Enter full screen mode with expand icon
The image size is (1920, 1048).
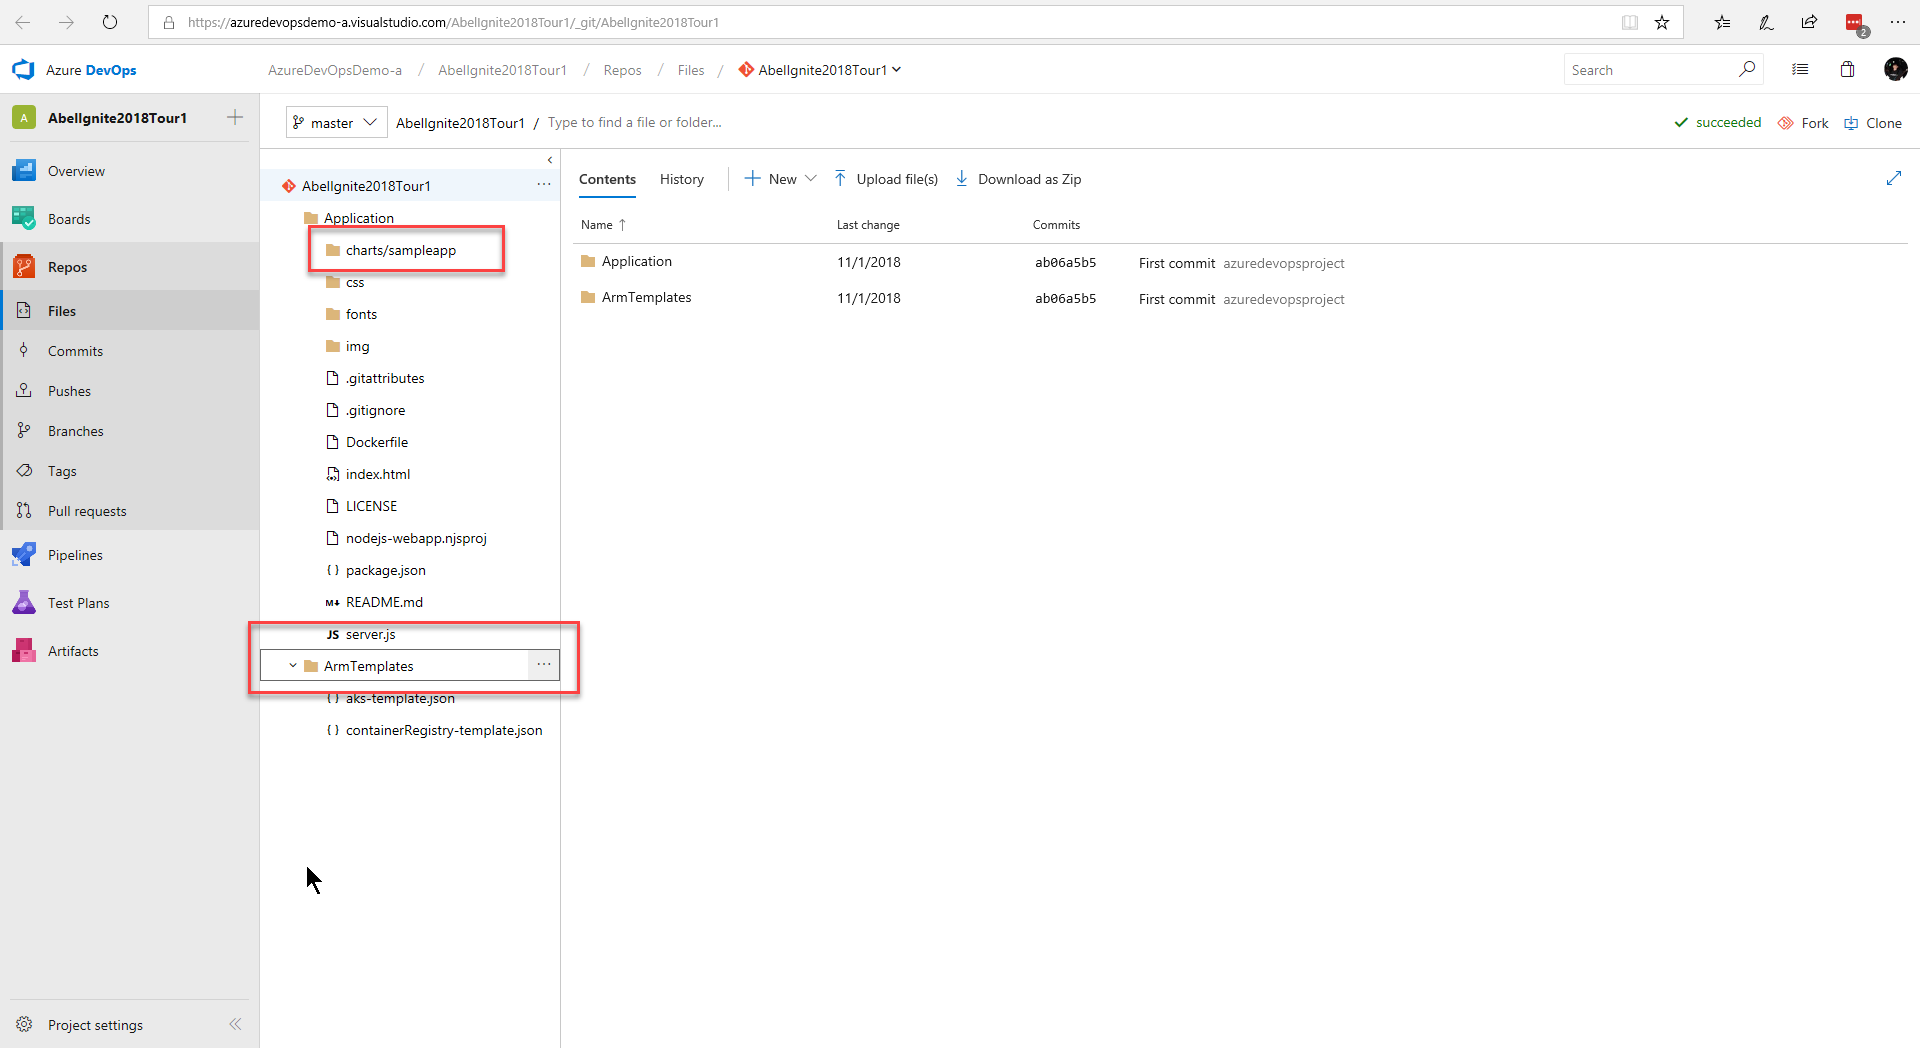(1893, 178)
